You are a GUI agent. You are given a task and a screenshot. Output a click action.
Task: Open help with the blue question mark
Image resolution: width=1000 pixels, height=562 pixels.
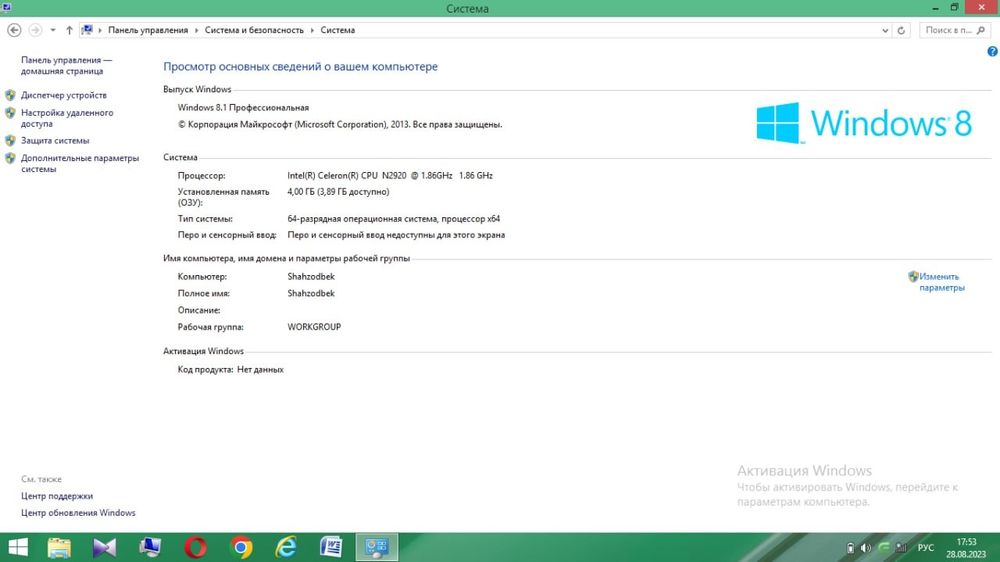tap(992, 51)
